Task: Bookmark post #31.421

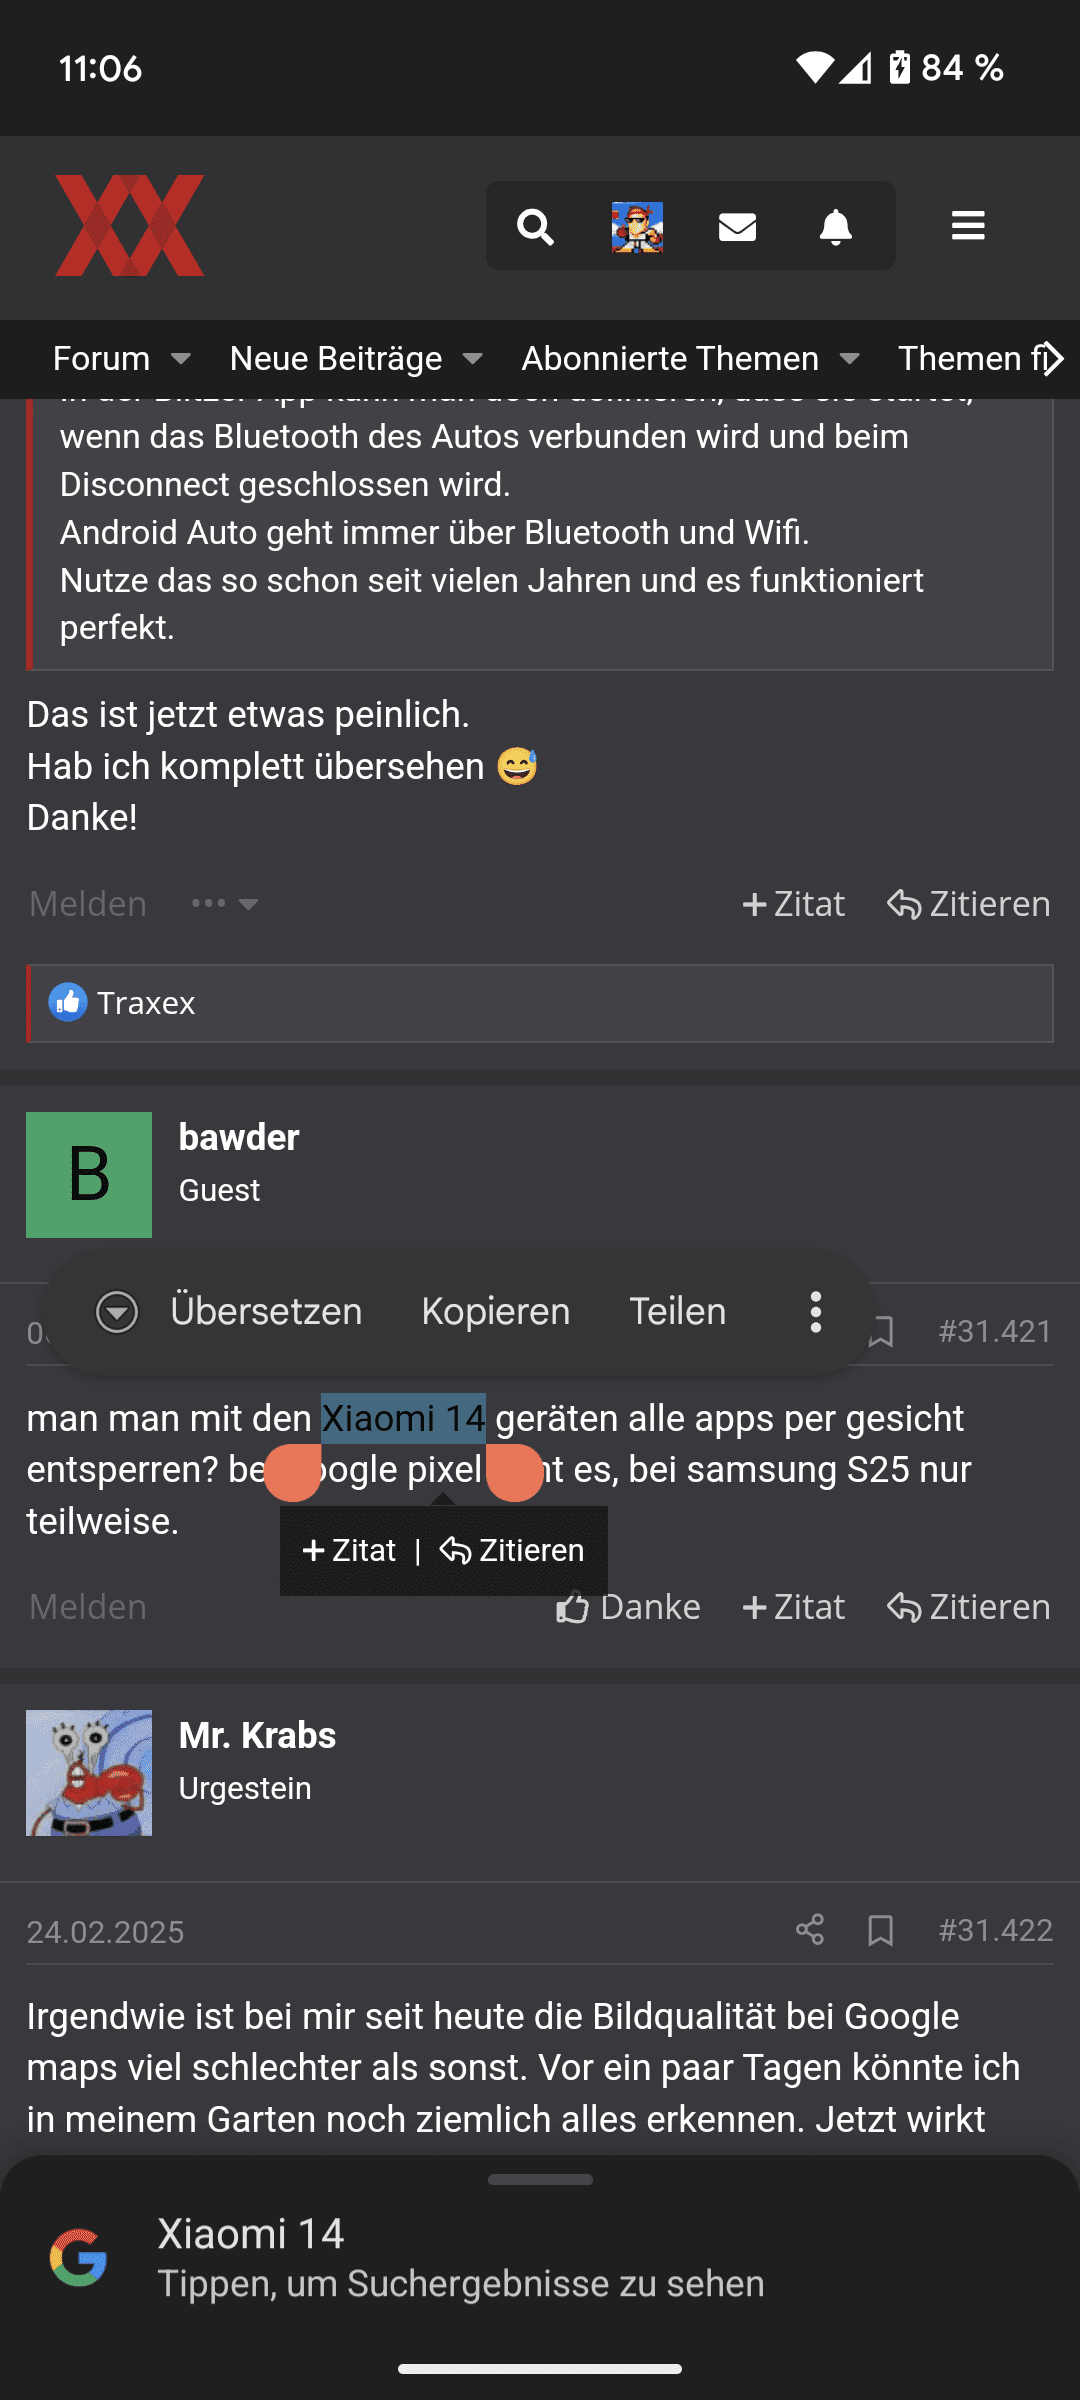Action: 881,1332
